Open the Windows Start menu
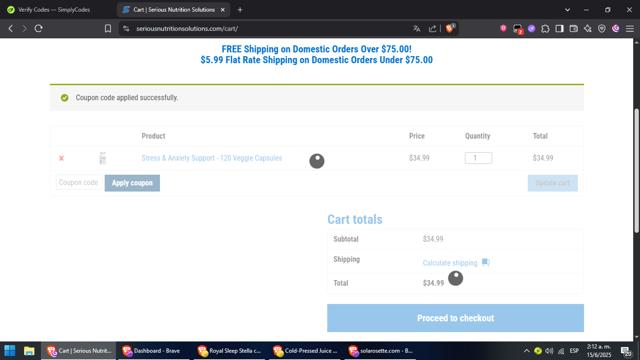The height and width of the screenshot is (360, 640). pyautogui.click(x=10, y=351)
